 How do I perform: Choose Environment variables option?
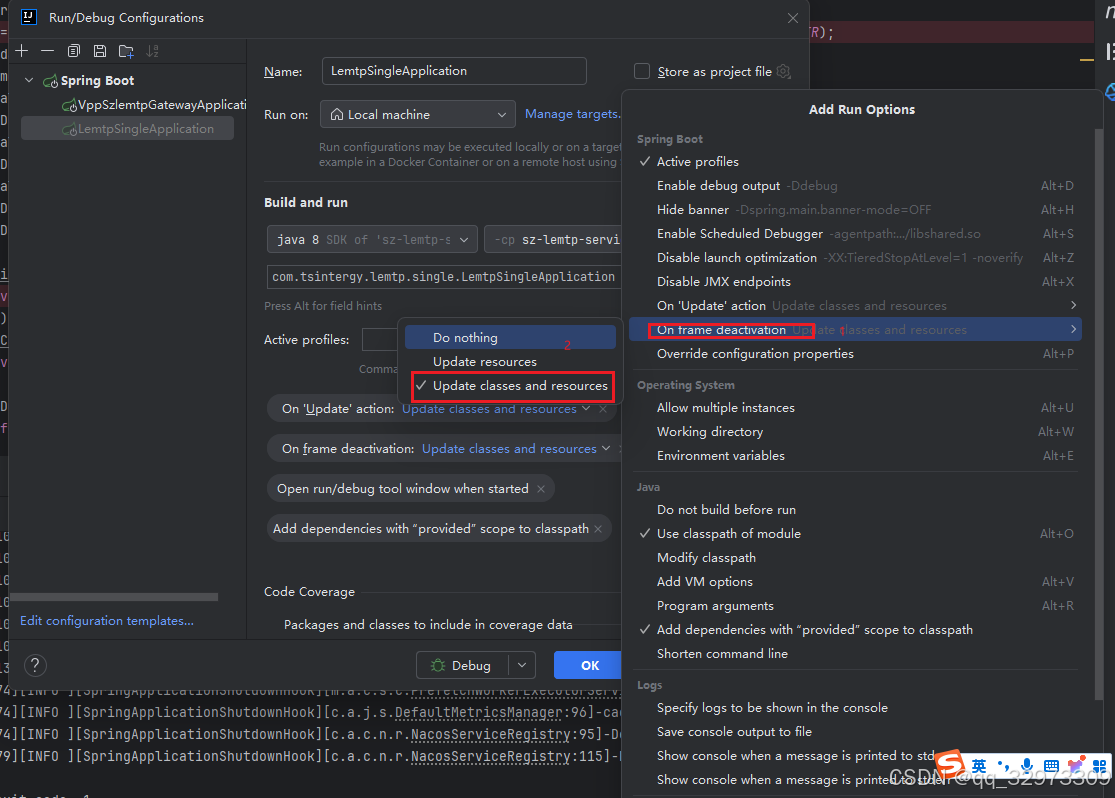(855, 455)
